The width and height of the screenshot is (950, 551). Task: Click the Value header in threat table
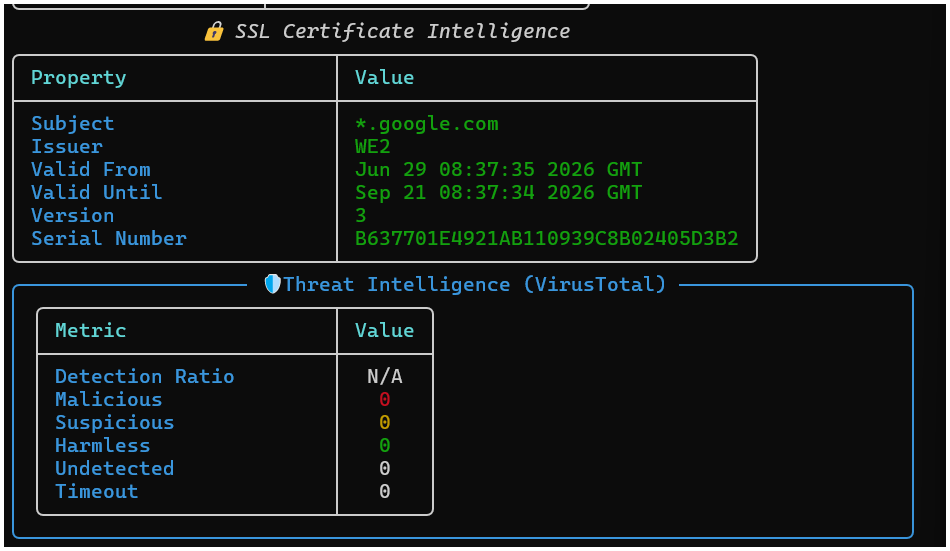384,330
